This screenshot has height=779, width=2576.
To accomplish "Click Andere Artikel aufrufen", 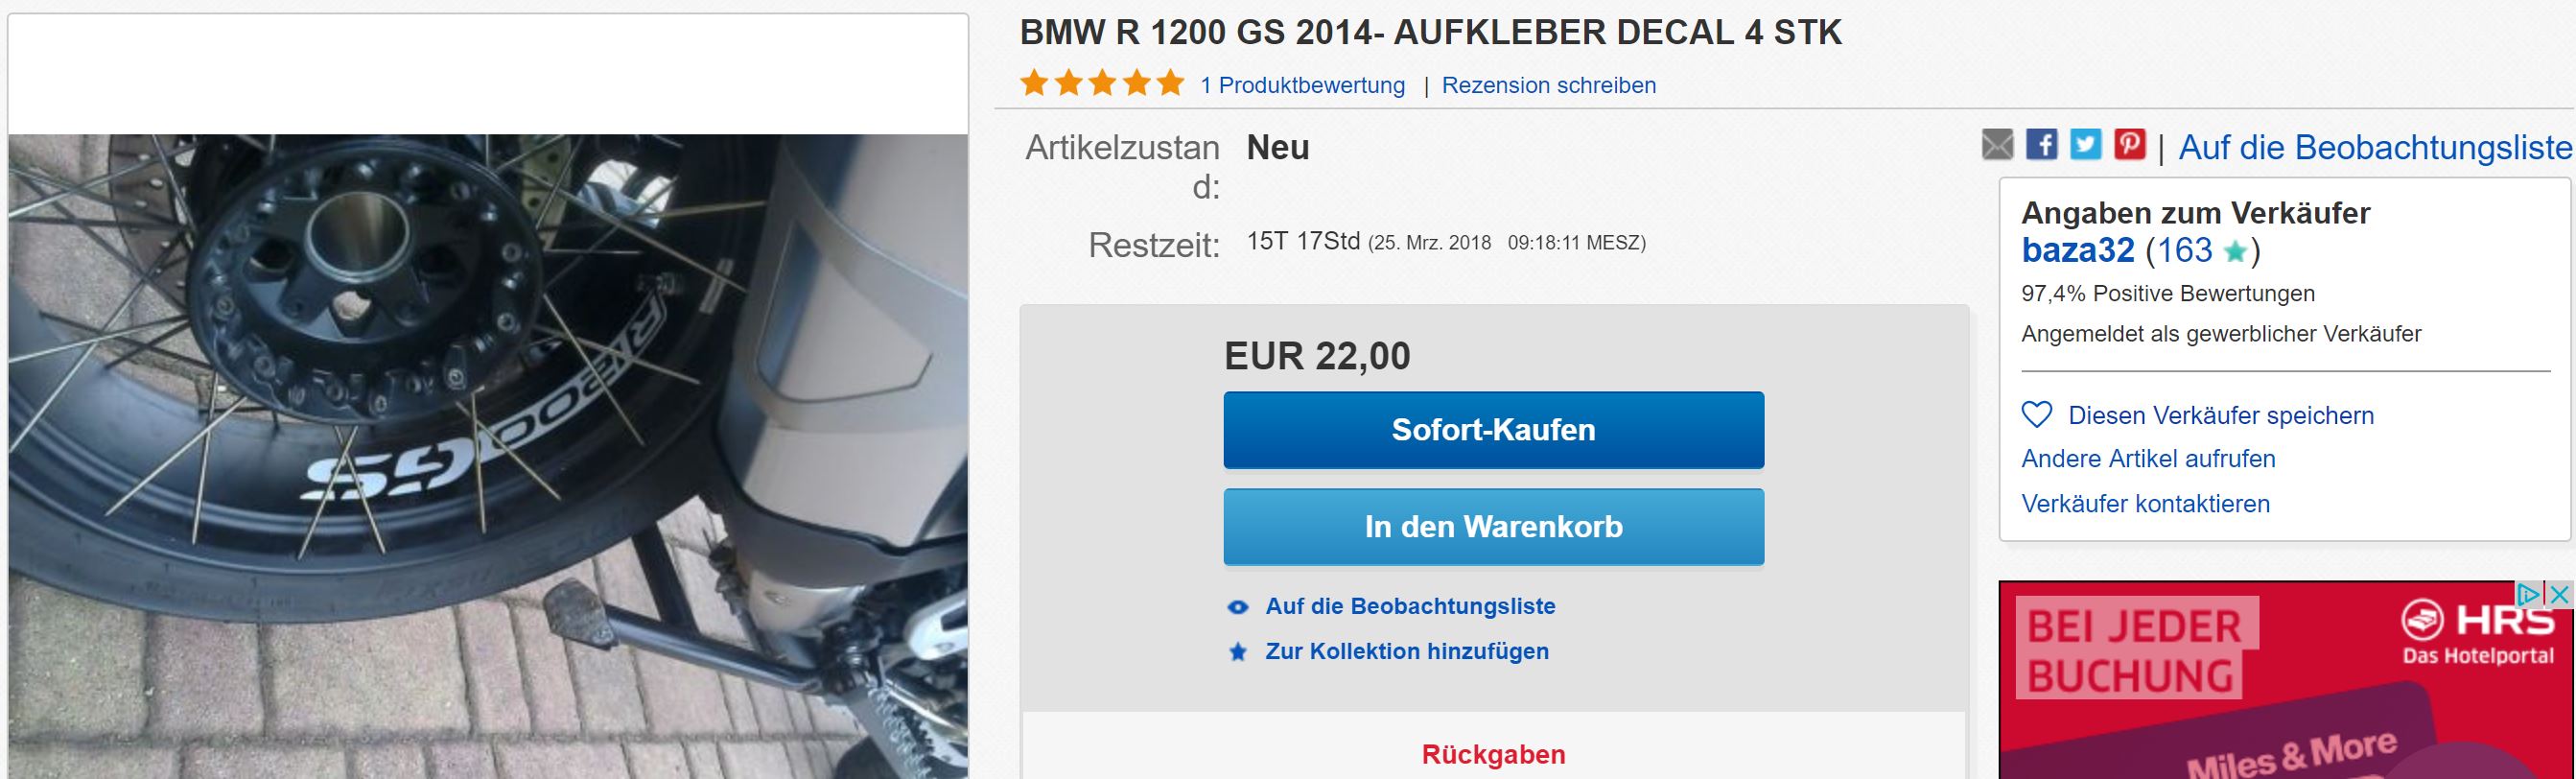I will click(2148, 459).
